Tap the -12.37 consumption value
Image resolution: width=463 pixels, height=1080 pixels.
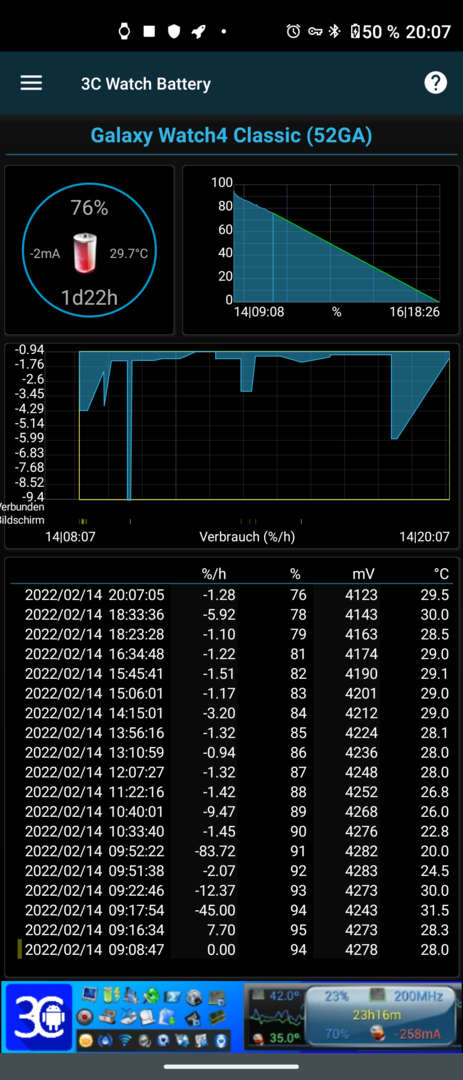pyautogui.click(x=215, y=891)
